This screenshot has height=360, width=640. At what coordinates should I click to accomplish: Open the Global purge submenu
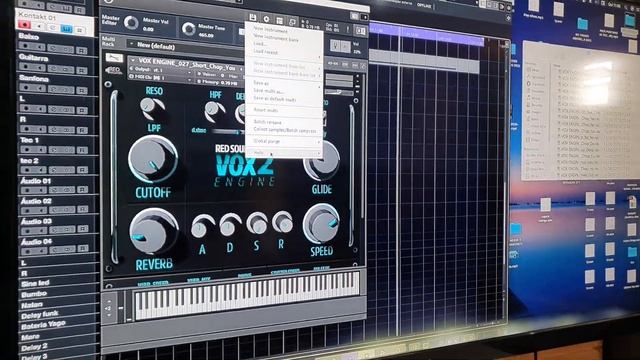(284, 141)
